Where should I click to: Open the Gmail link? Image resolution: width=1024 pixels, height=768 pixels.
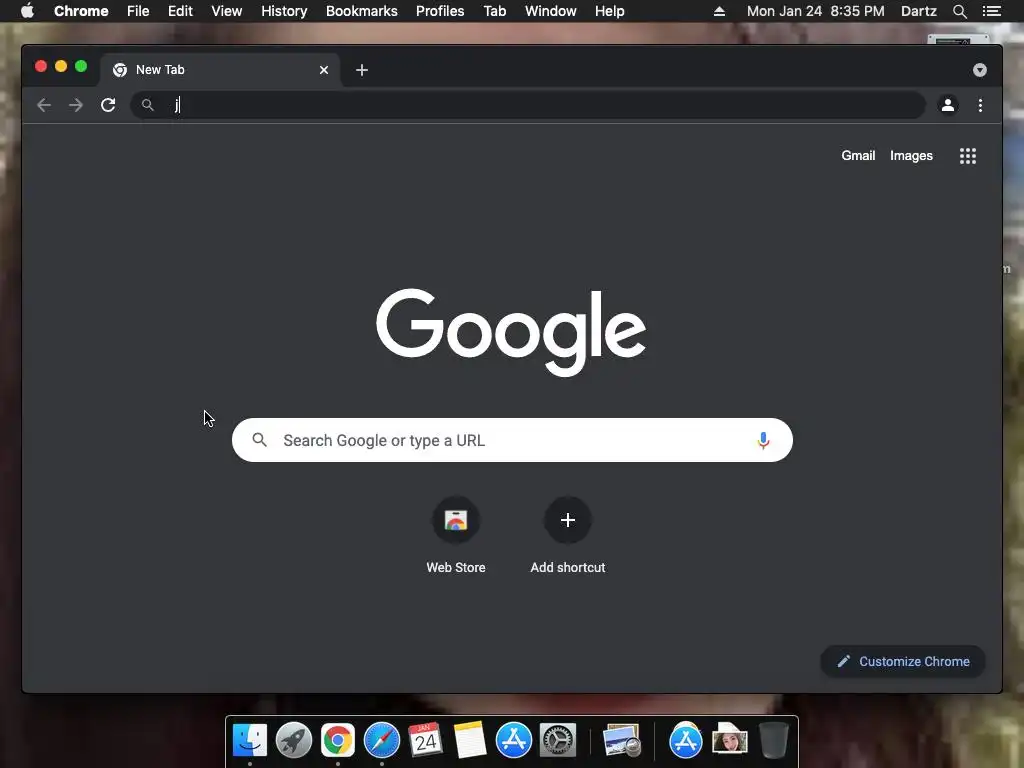(x=857, y=155)
